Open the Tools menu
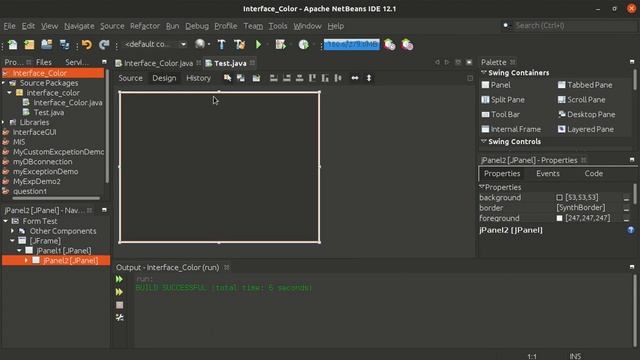 278,26
